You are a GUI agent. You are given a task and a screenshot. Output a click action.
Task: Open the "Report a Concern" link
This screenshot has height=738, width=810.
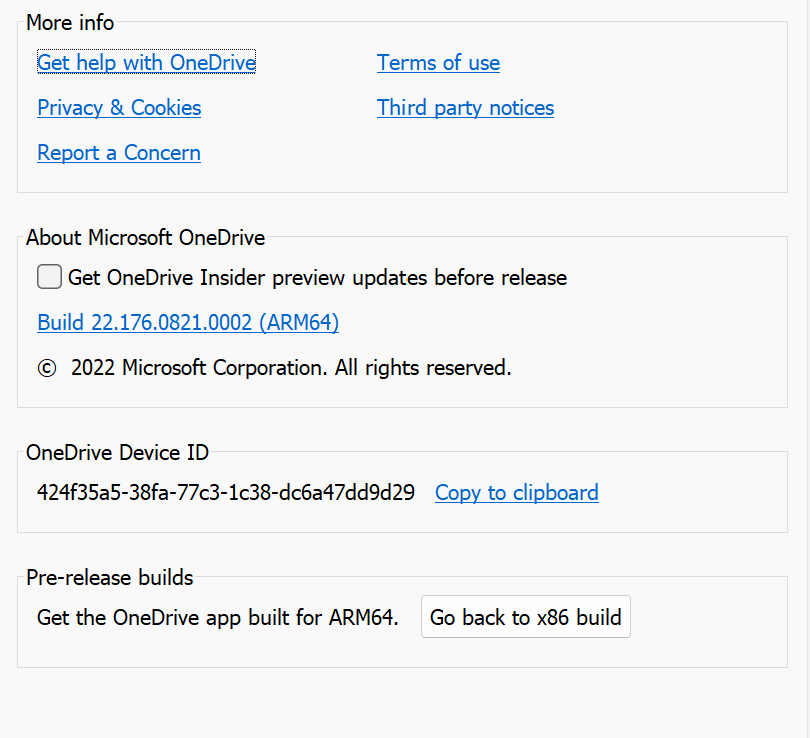tap(118, 152)
